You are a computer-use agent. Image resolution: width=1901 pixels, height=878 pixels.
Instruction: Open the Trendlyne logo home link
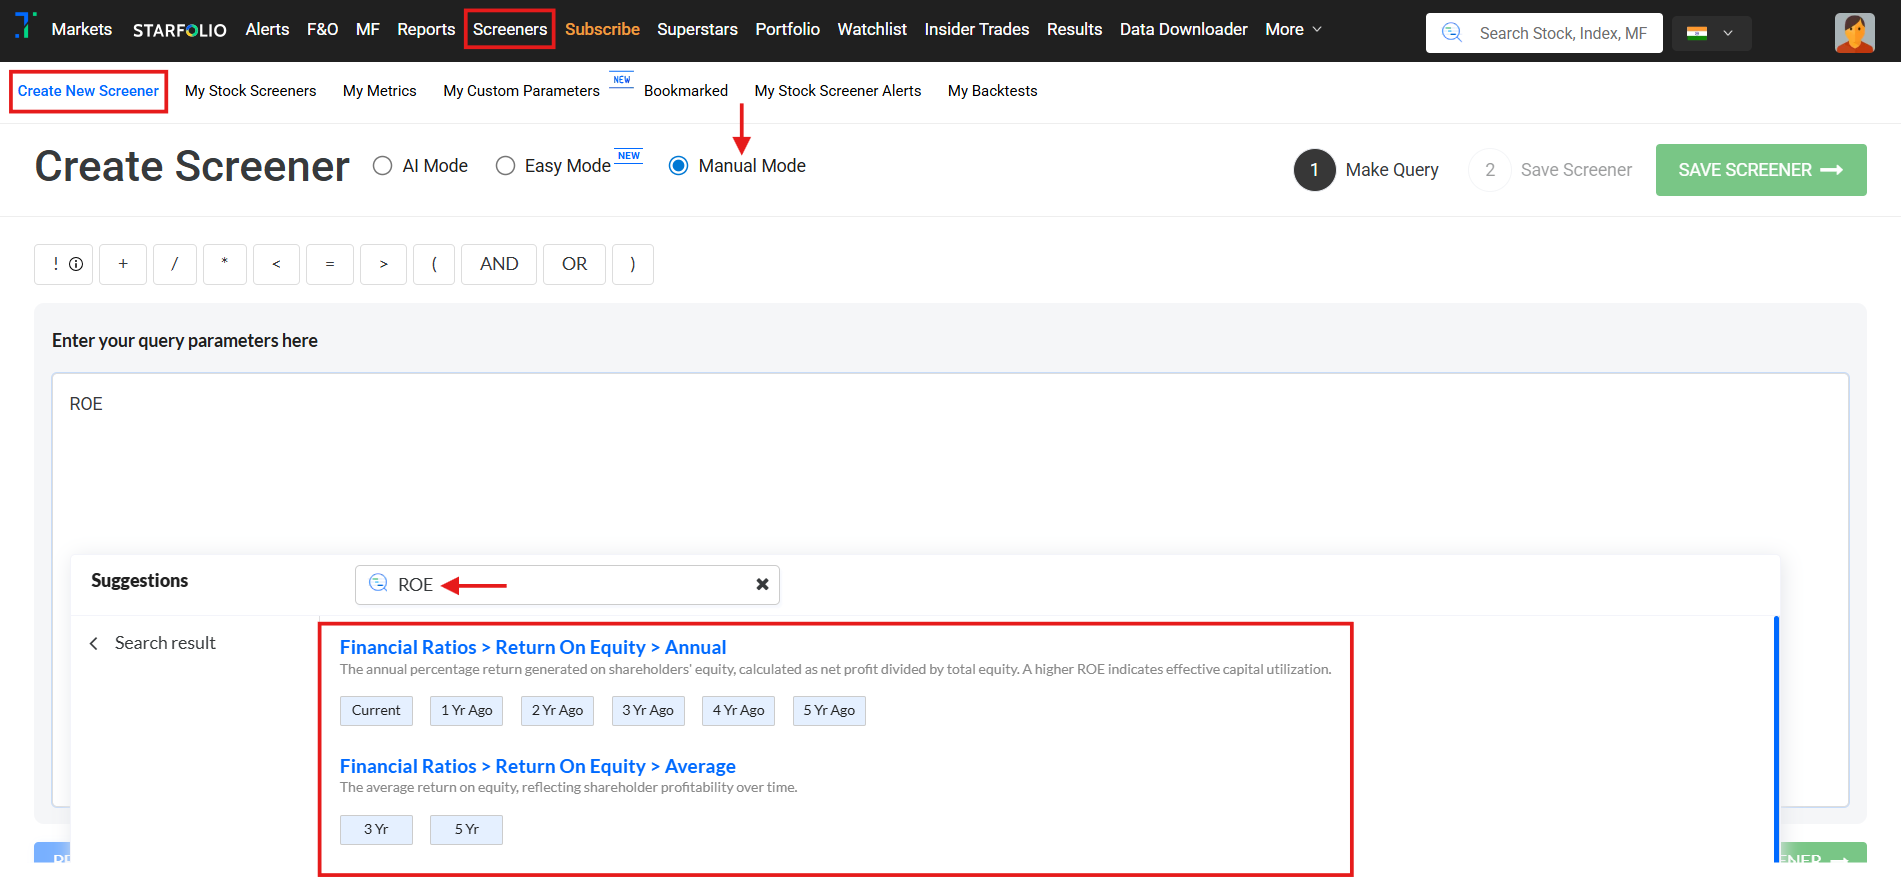coord(26,25)
